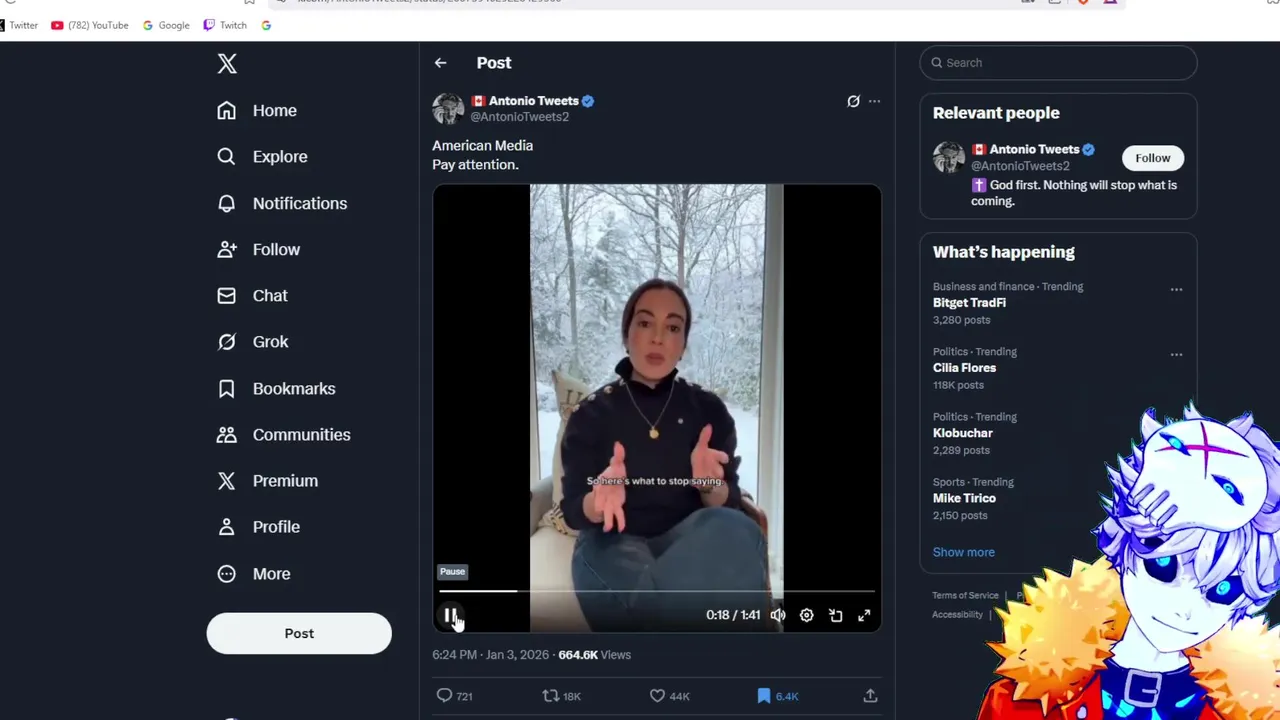Viewport: 1280px width, 720px height.
Task: Toggle picture-in-picture mode on video
Action: (x=836, y=615)
